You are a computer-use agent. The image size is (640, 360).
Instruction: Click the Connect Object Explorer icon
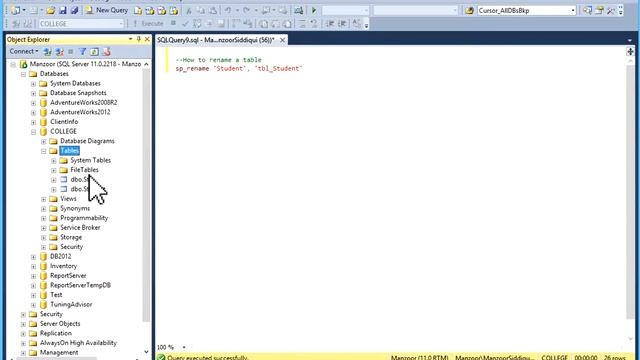tap(47, 52)
